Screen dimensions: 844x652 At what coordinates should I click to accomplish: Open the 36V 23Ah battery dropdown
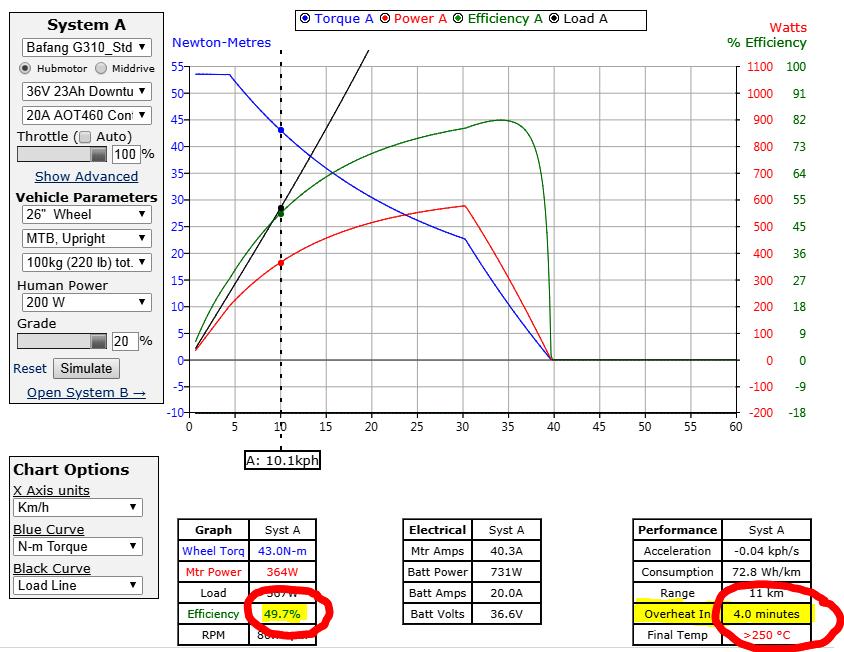click(86, 91)
